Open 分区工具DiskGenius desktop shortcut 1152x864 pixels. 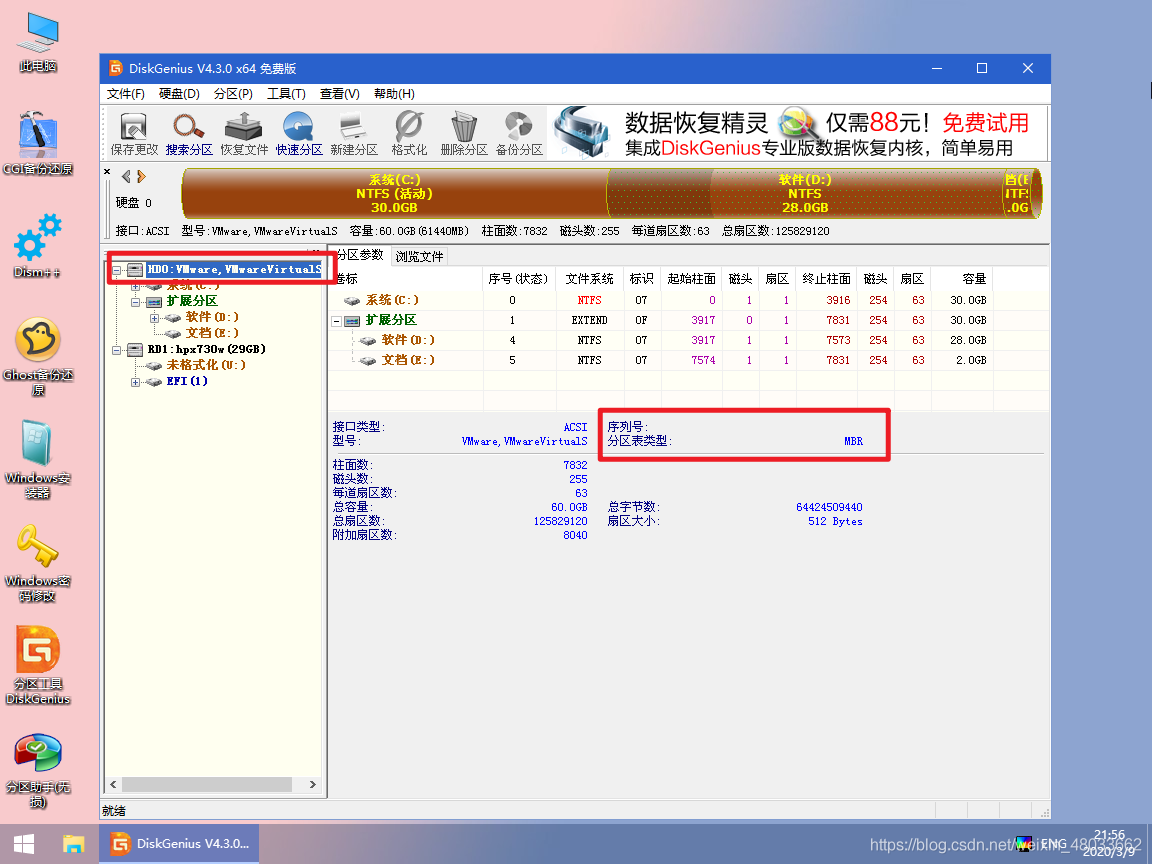click(38, 666)
